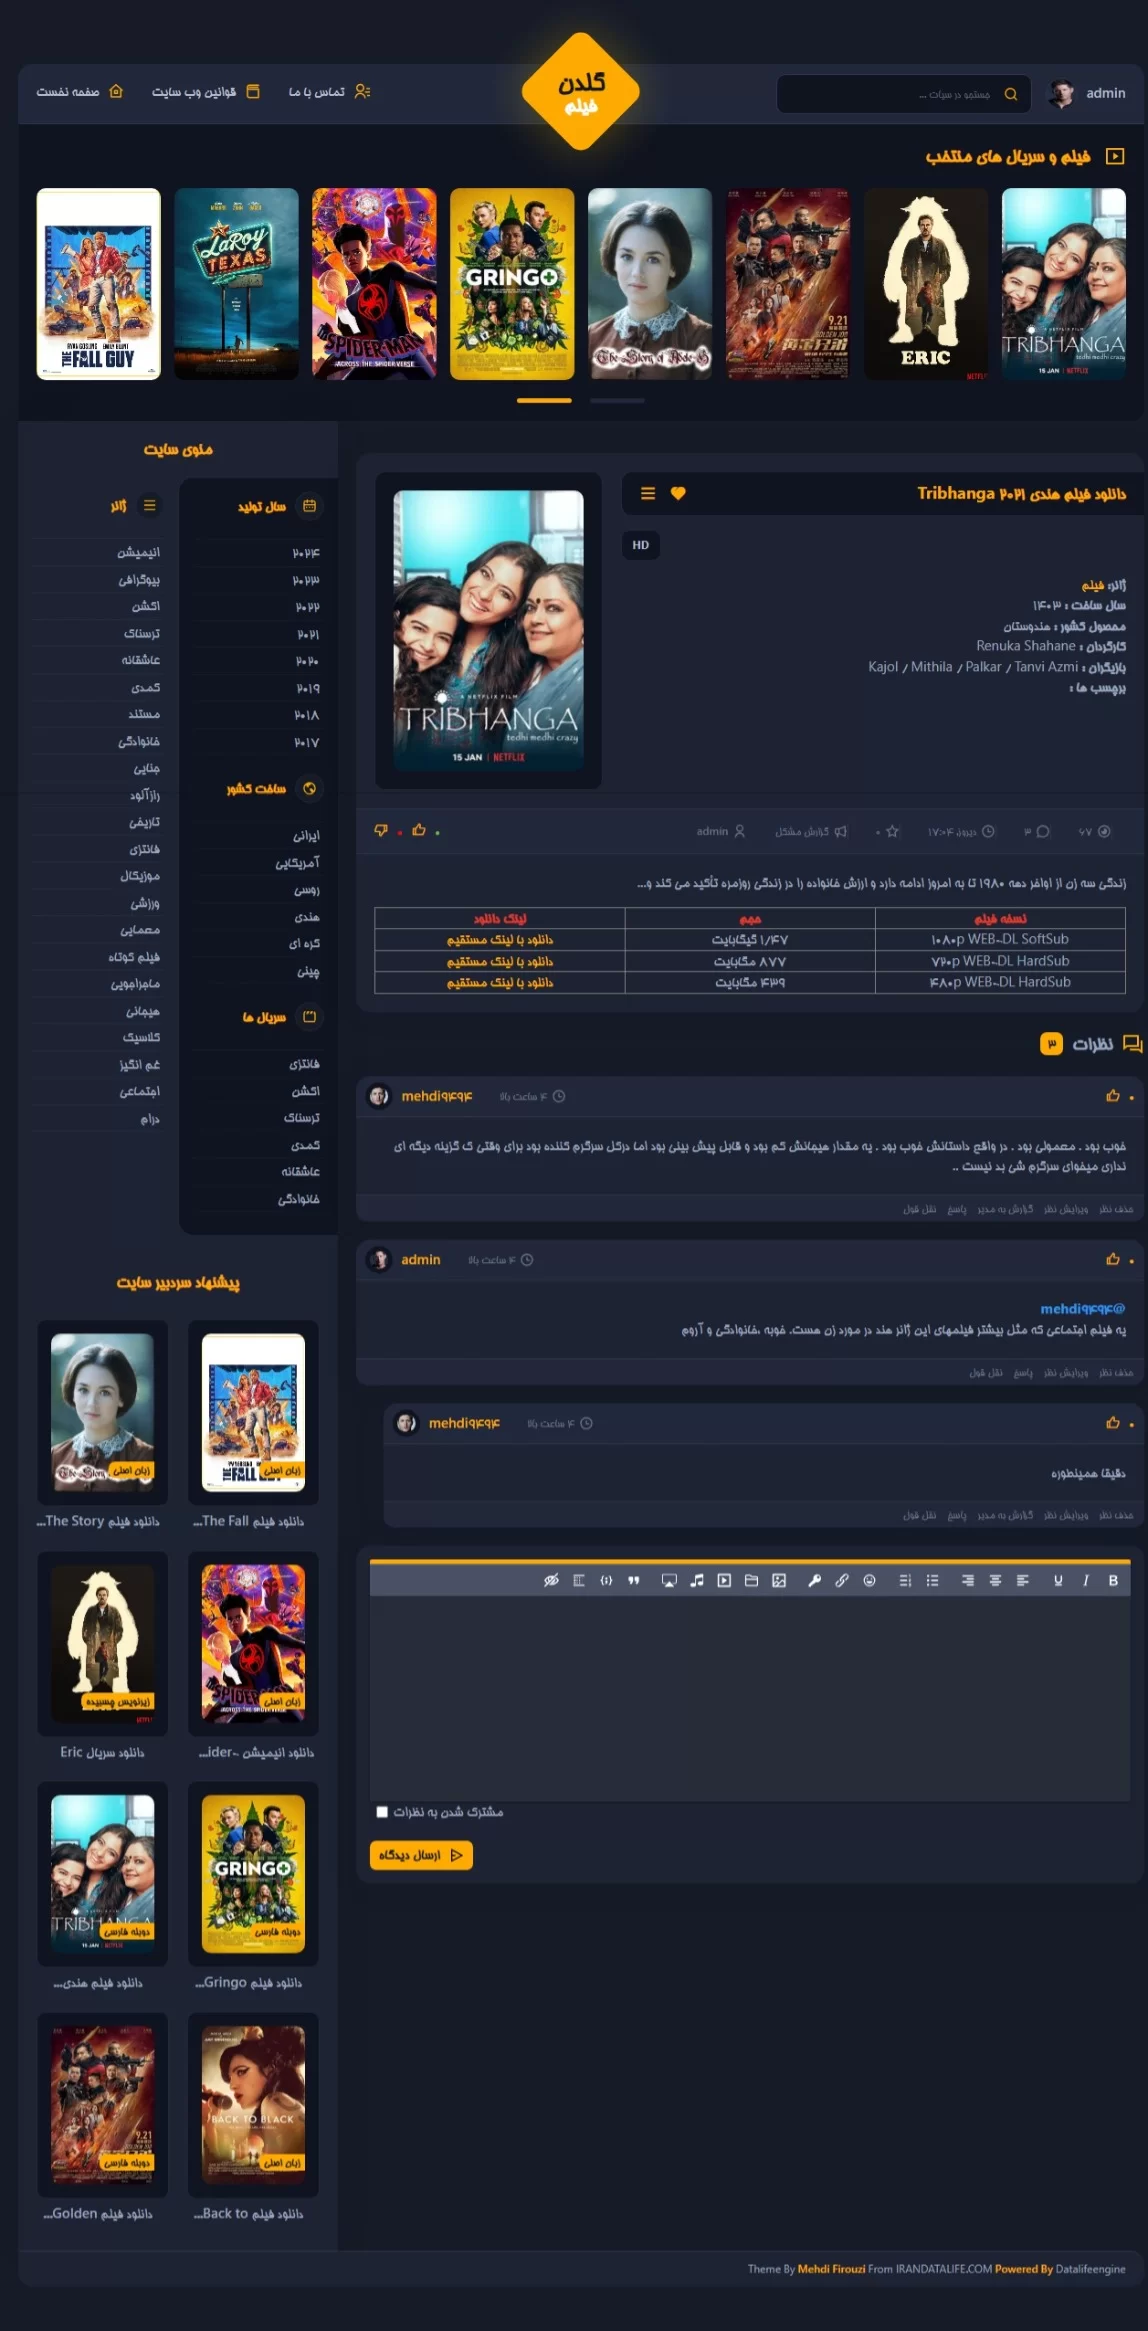
Task: Click the Bold icon in comment editor
Action: tap(1113, 1580)
